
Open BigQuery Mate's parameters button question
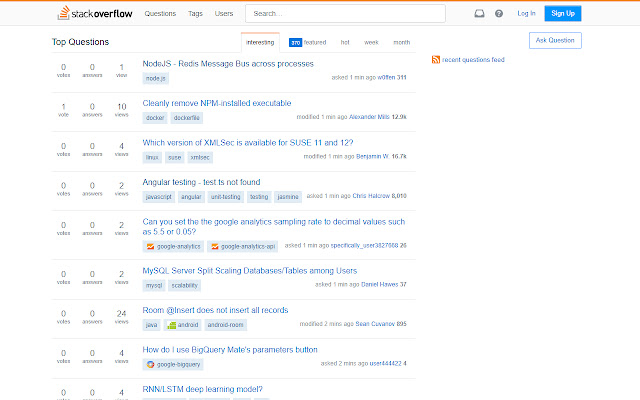230,350
